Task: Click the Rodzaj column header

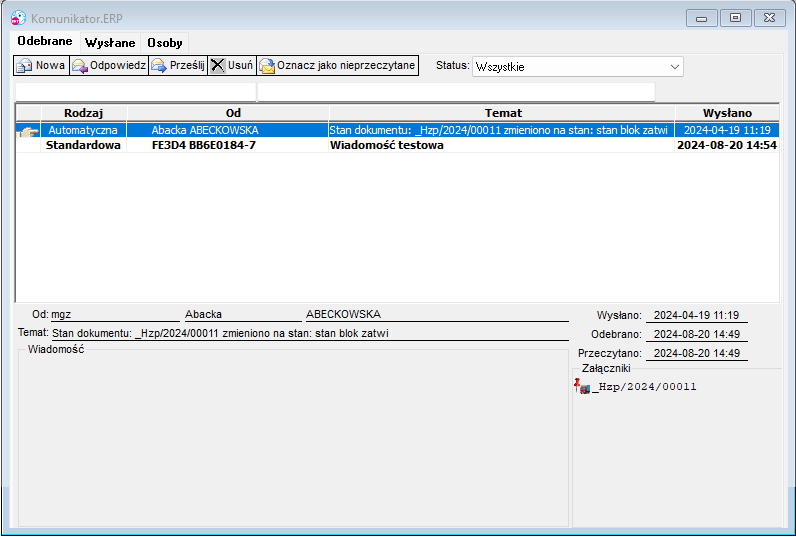Action: click(x=84, y=113)
